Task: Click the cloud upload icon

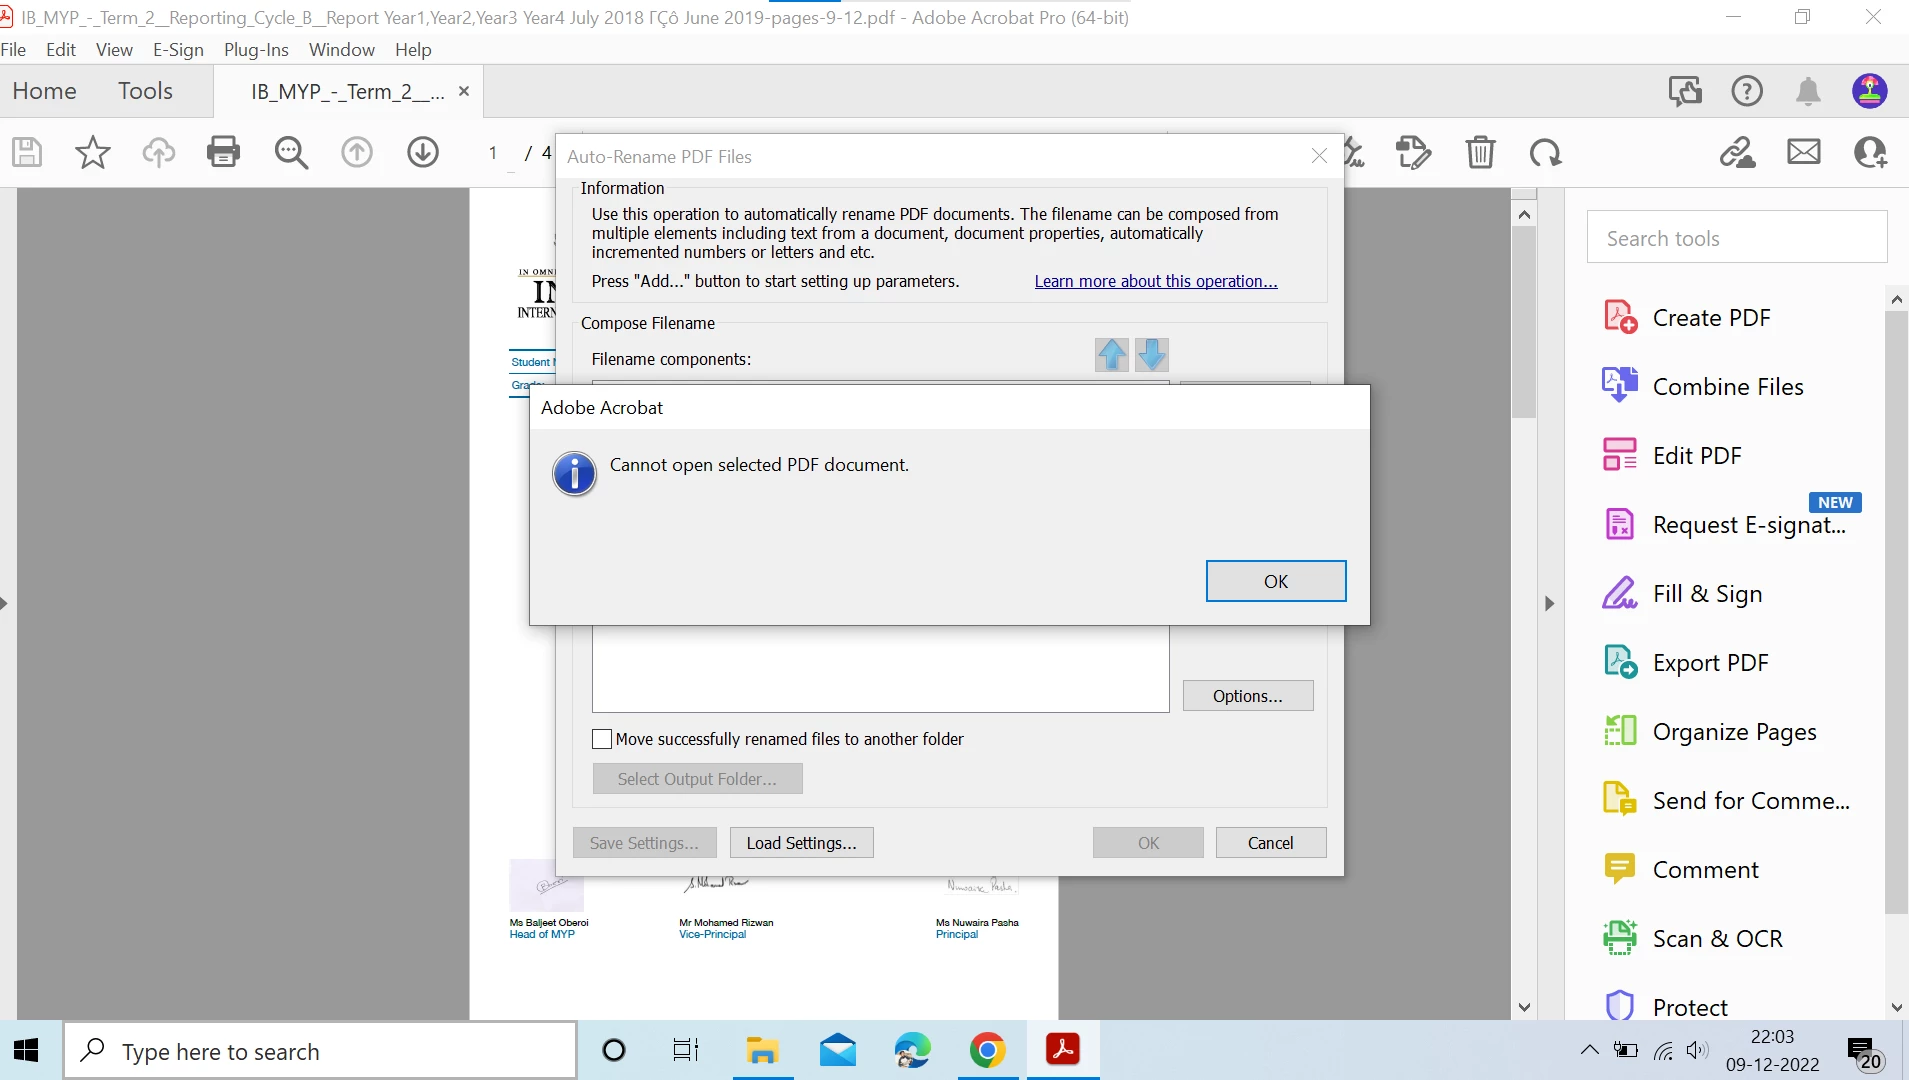Action: [158, 153]
